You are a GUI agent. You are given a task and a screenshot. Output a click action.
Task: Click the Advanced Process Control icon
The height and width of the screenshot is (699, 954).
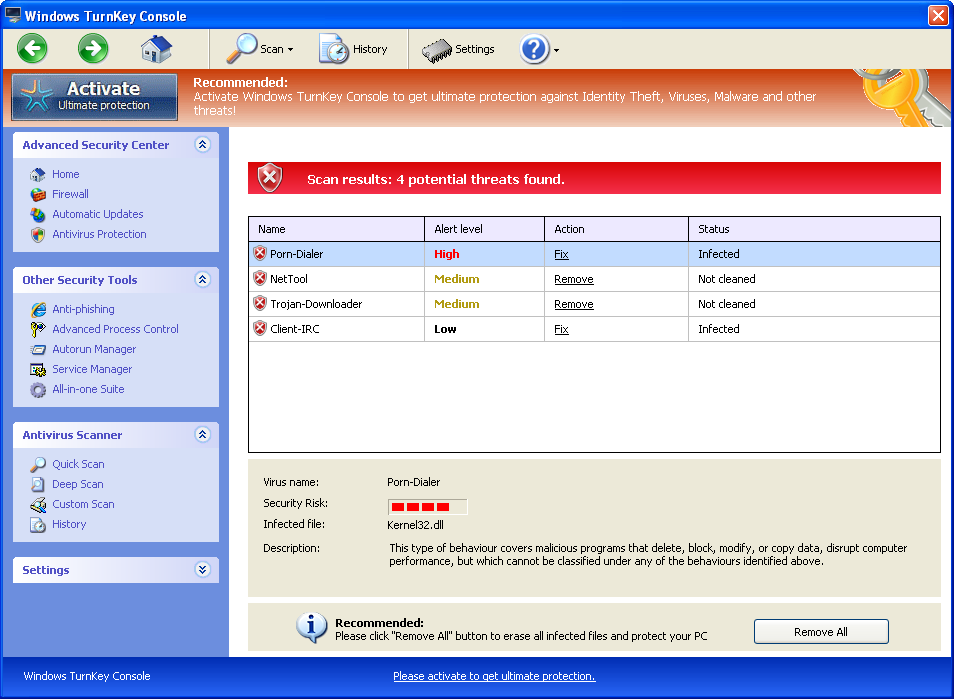coord(38,330)
